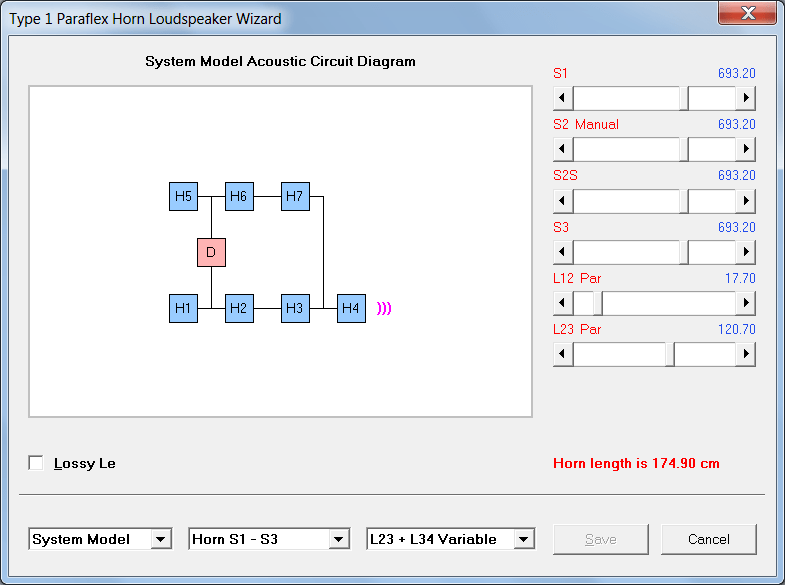Increase L12 Par with right arrow
The width and height of the screenshot is (785, 585).
click(745, 303)
